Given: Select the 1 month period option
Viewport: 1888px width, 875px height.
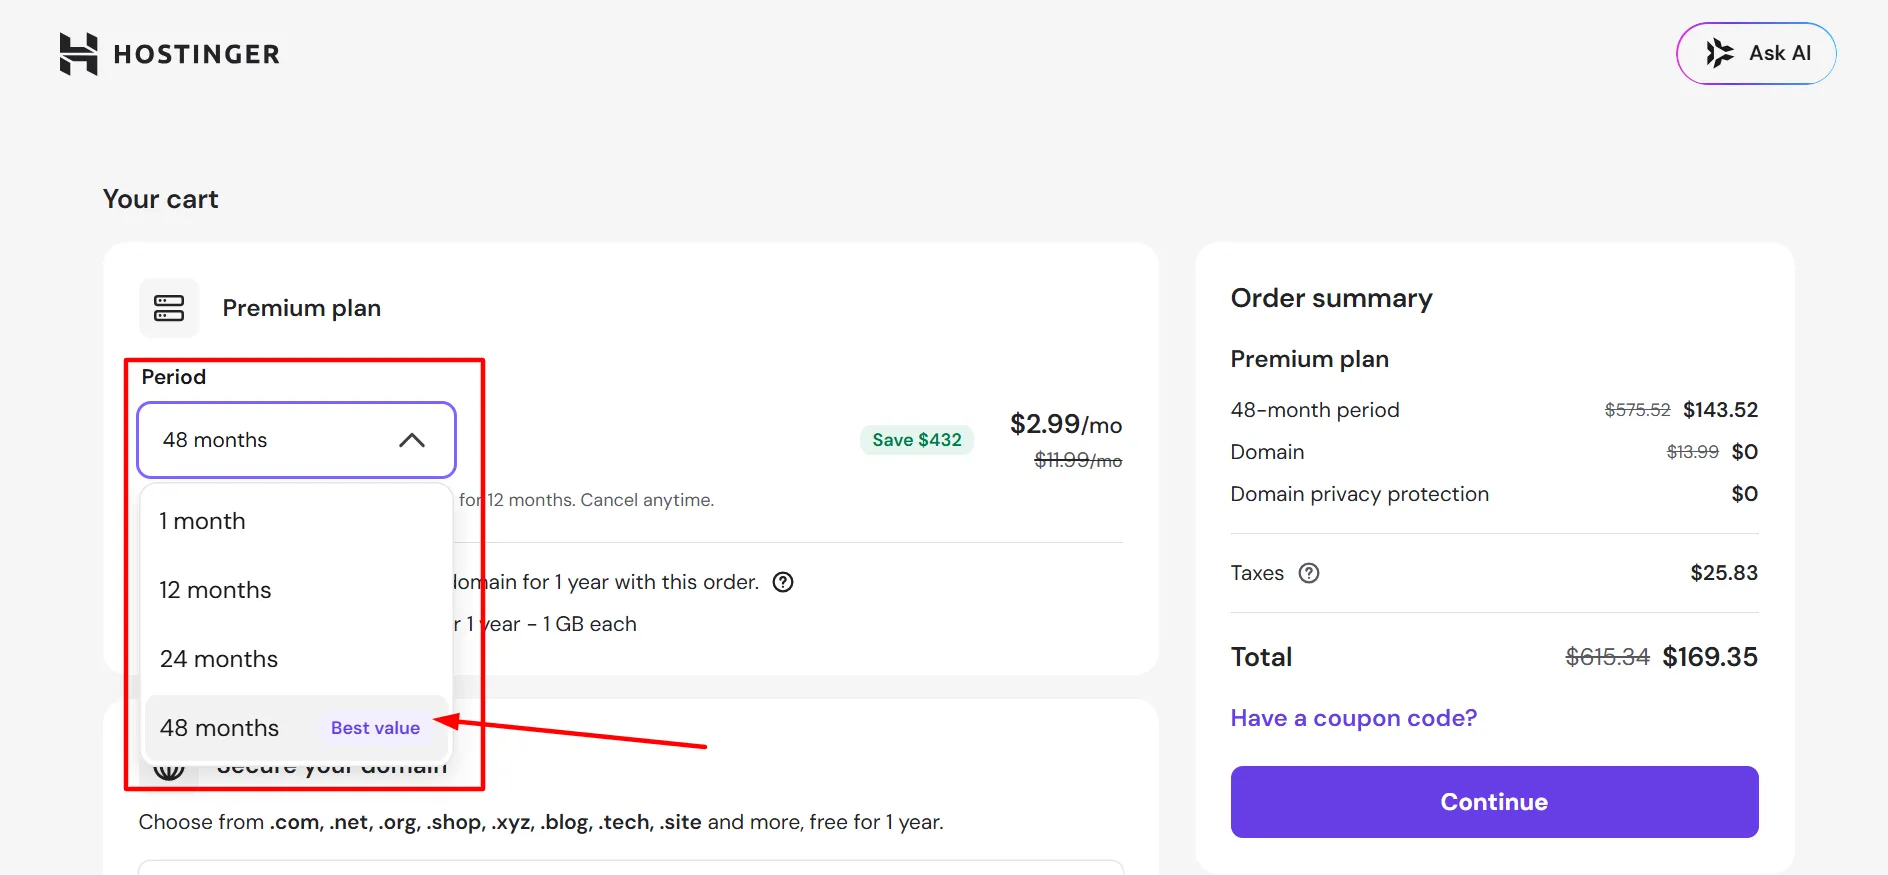Looking at the screenshot, I should tap(296, 521).
